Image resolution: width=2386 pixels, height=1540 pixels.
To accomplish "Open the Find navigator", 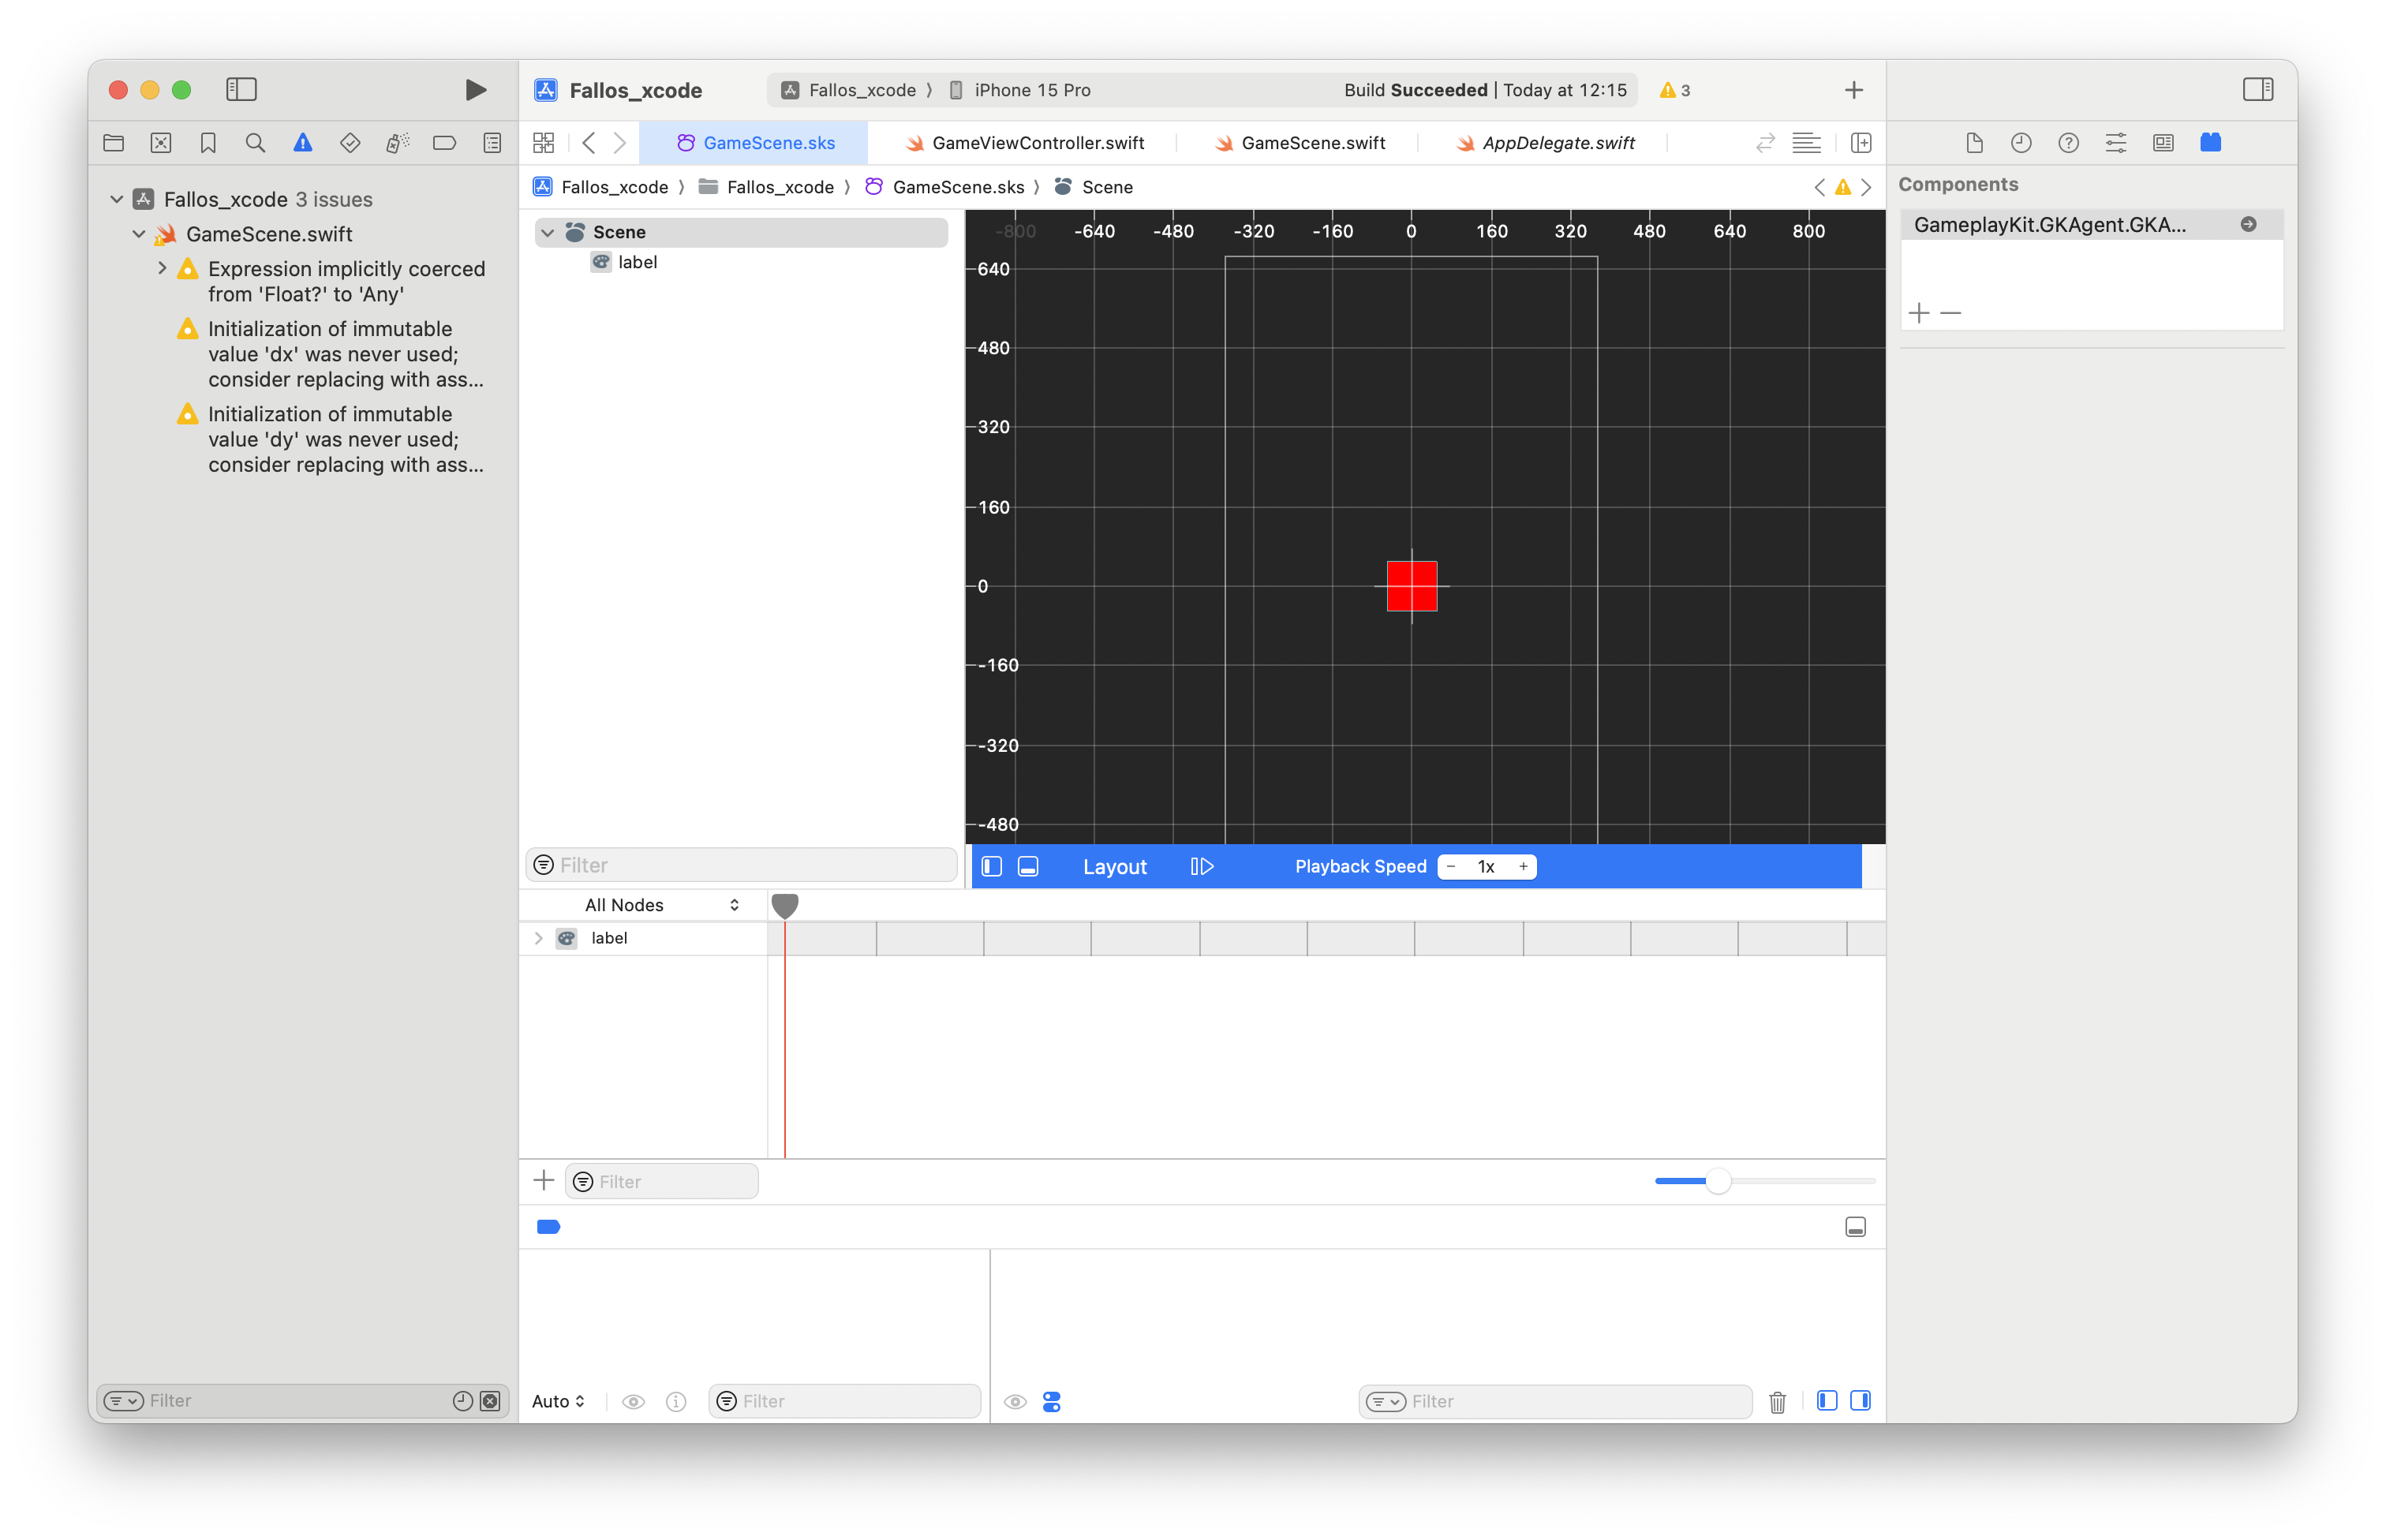I will click(x=256, y=143).
